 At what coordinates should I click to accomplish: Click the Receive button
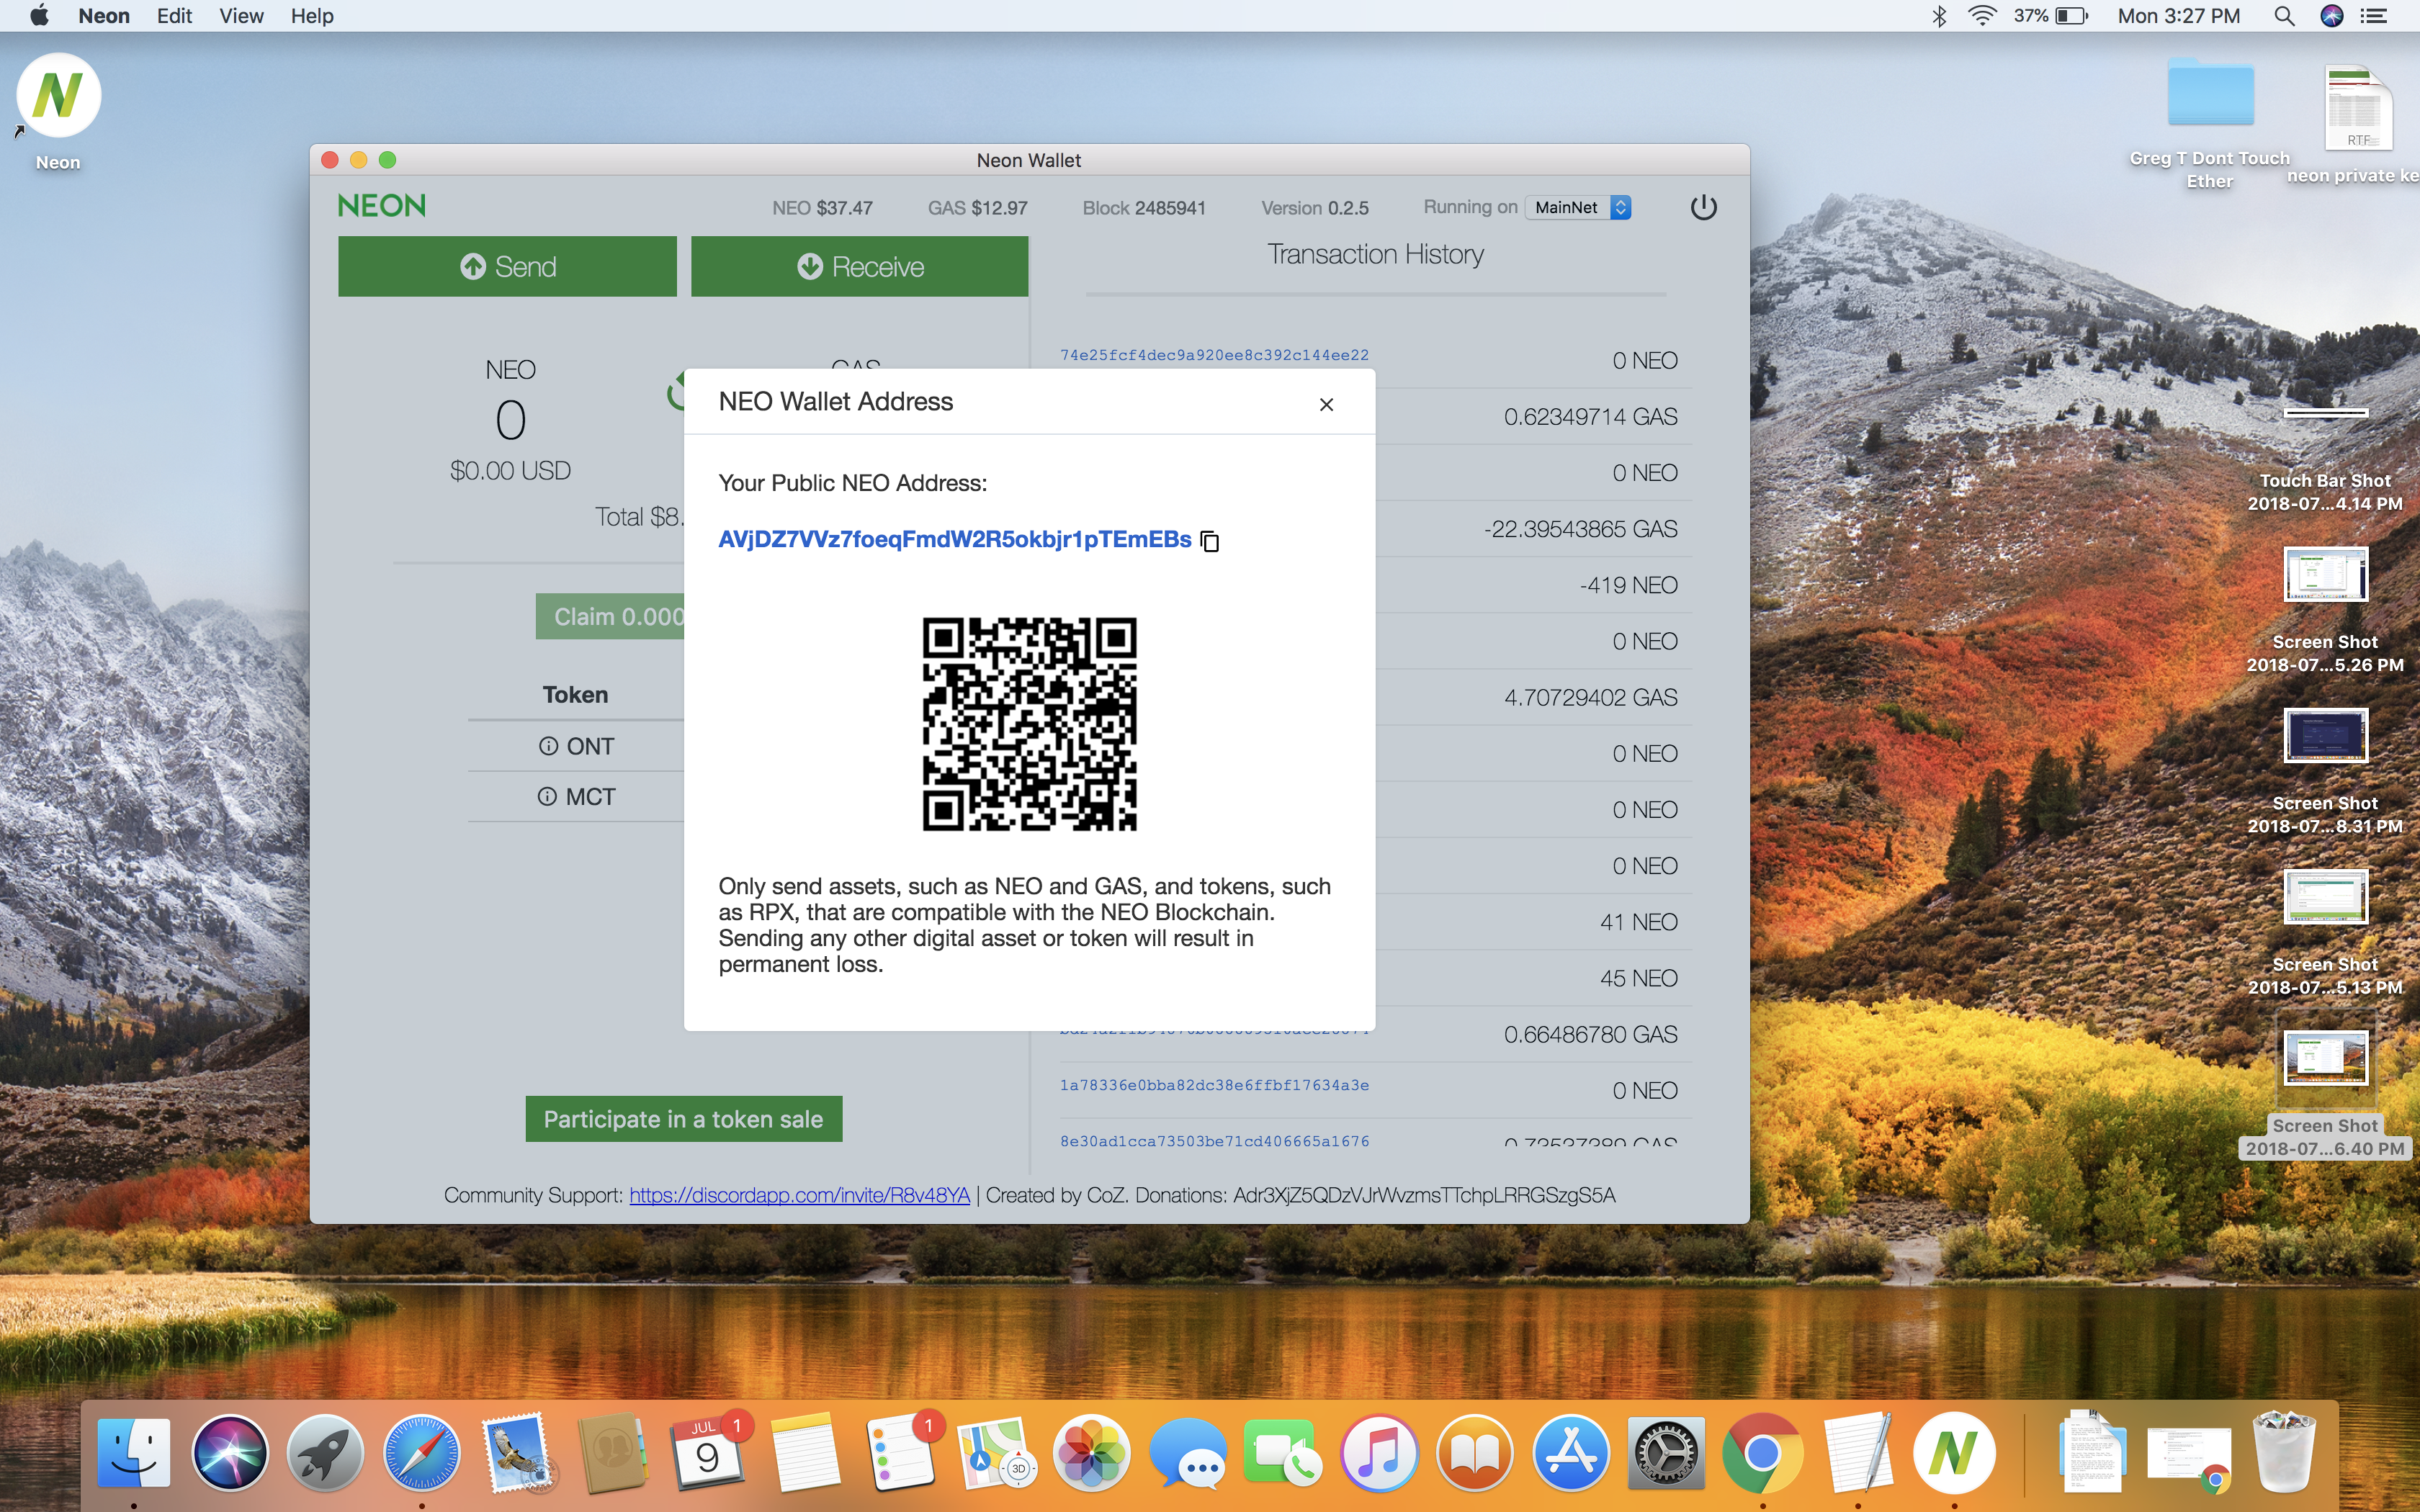point(859,266)
